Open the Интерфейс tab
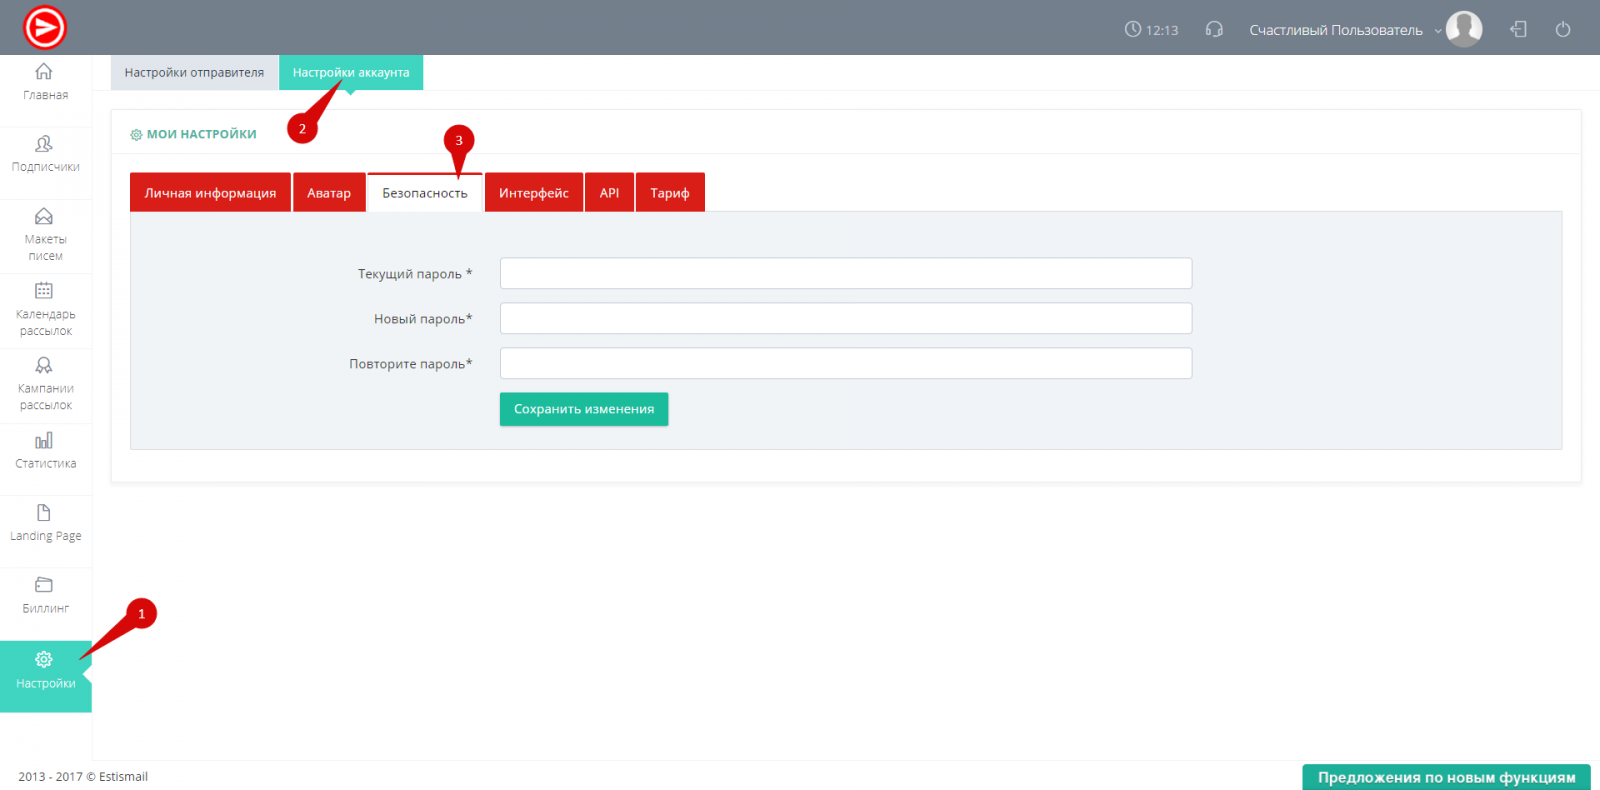The height and width of the screenshot is (790, 1600). click(534, 193)
